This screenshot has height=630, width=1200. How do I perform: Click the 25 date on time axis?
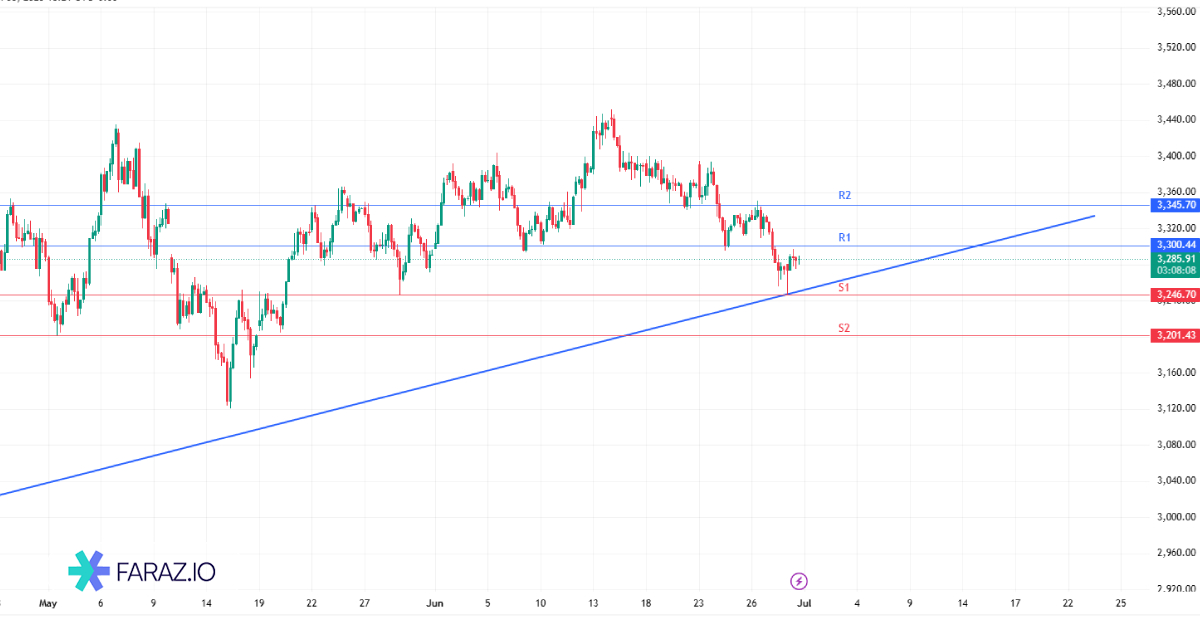coord(1120,604)
